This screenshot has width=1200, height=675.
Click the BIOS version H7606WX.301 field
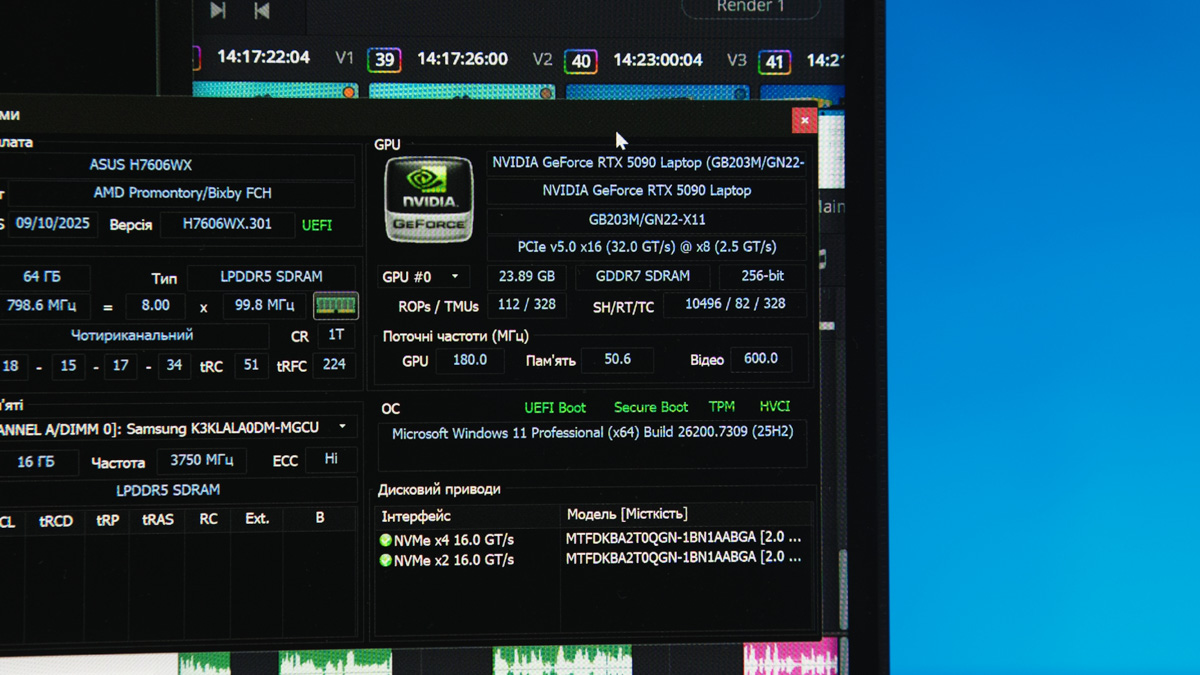227,224
